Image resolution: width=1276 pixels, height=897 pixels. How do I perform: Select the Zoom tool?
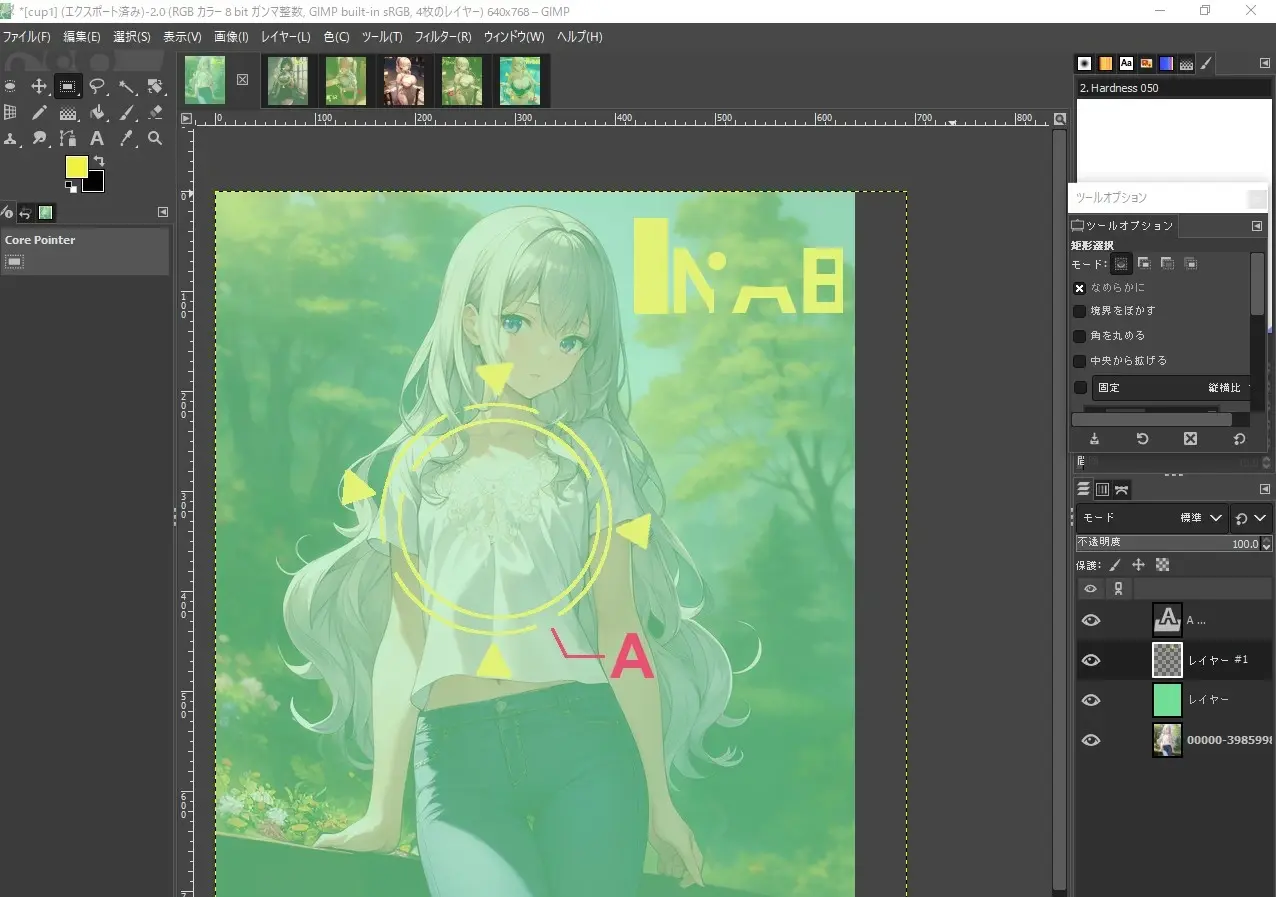[155, 139]
